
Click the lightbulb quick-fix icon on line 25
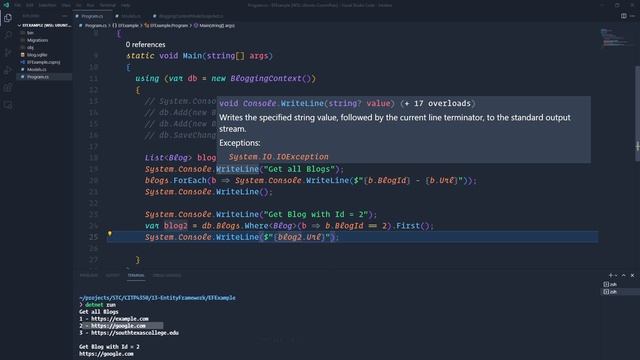pos(109,234)
